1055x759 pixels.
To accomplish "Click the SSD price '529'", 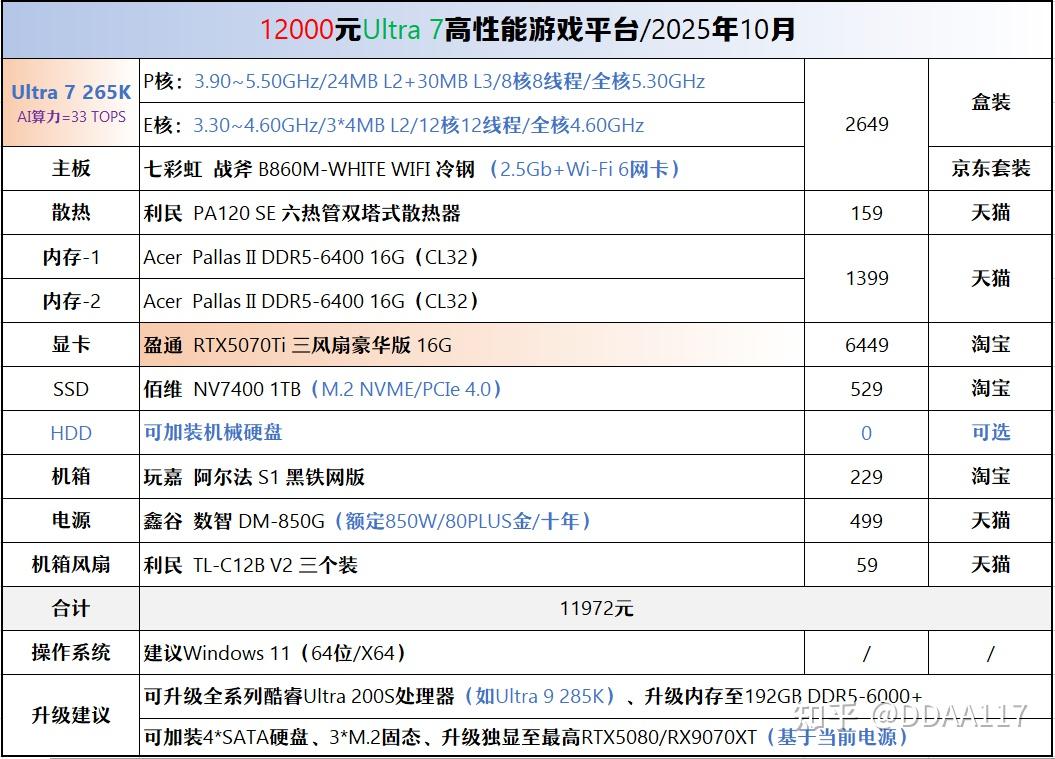I will point(867,389).
